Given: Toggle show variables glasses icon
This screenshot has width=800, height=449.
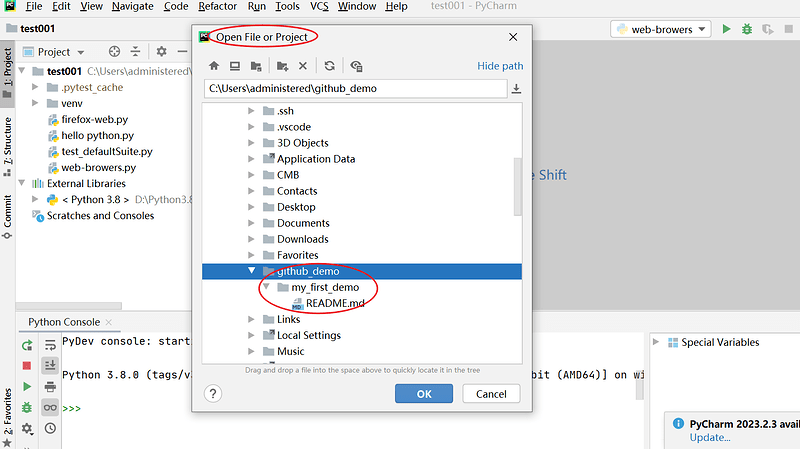Looking at the screenshot, I should point(50,408).
